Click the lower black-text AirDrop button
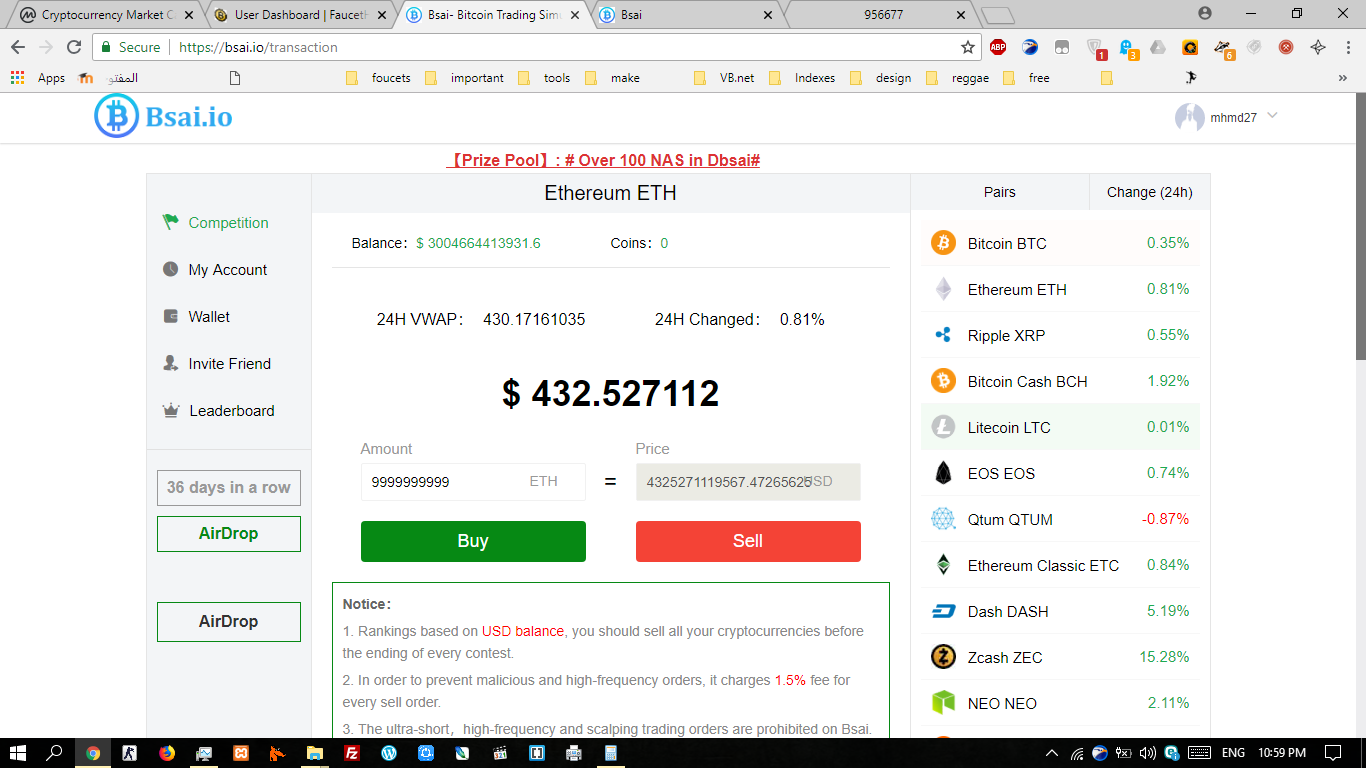The width and height of the screenshot is (1366, 768). [x=229, y=622]
